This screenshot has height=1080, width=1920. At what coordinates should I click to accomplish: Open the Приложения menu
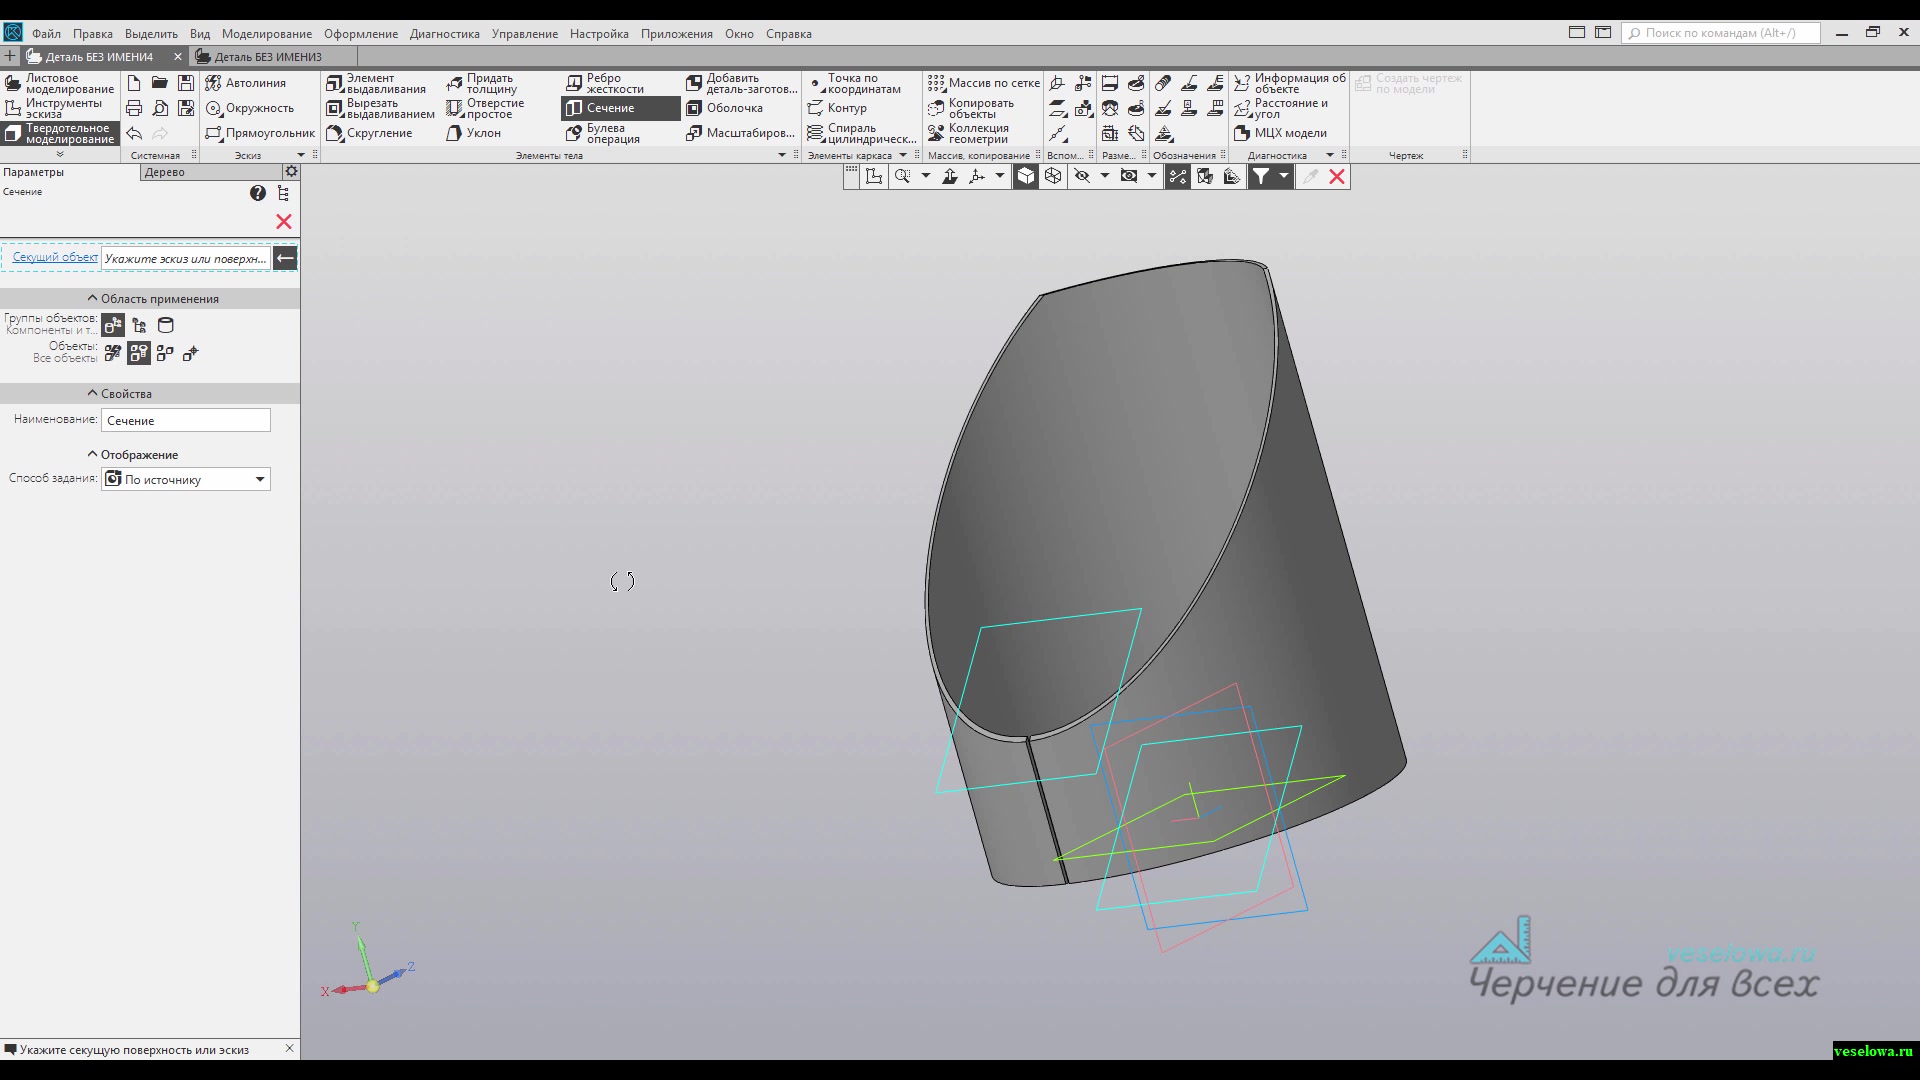click(677, 34)
